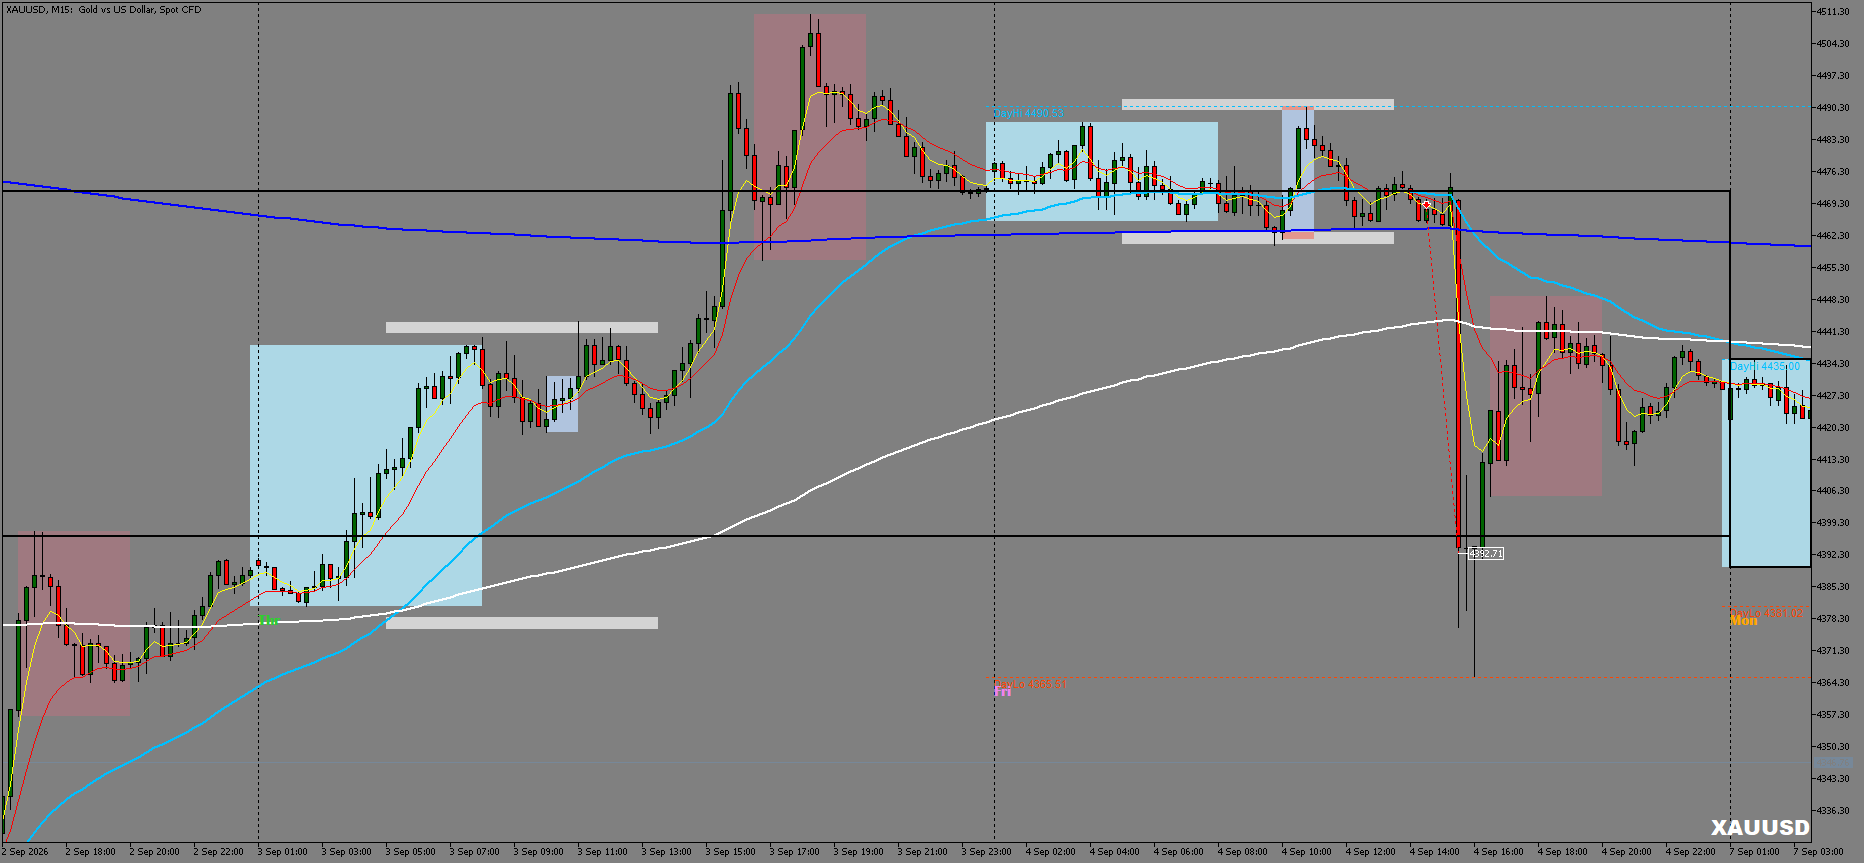This screenshot has height=863, width=1864.
Task: Click the 4 Sep 16:00 time label
Action: pyautogui.click(x=1498, y=852)
